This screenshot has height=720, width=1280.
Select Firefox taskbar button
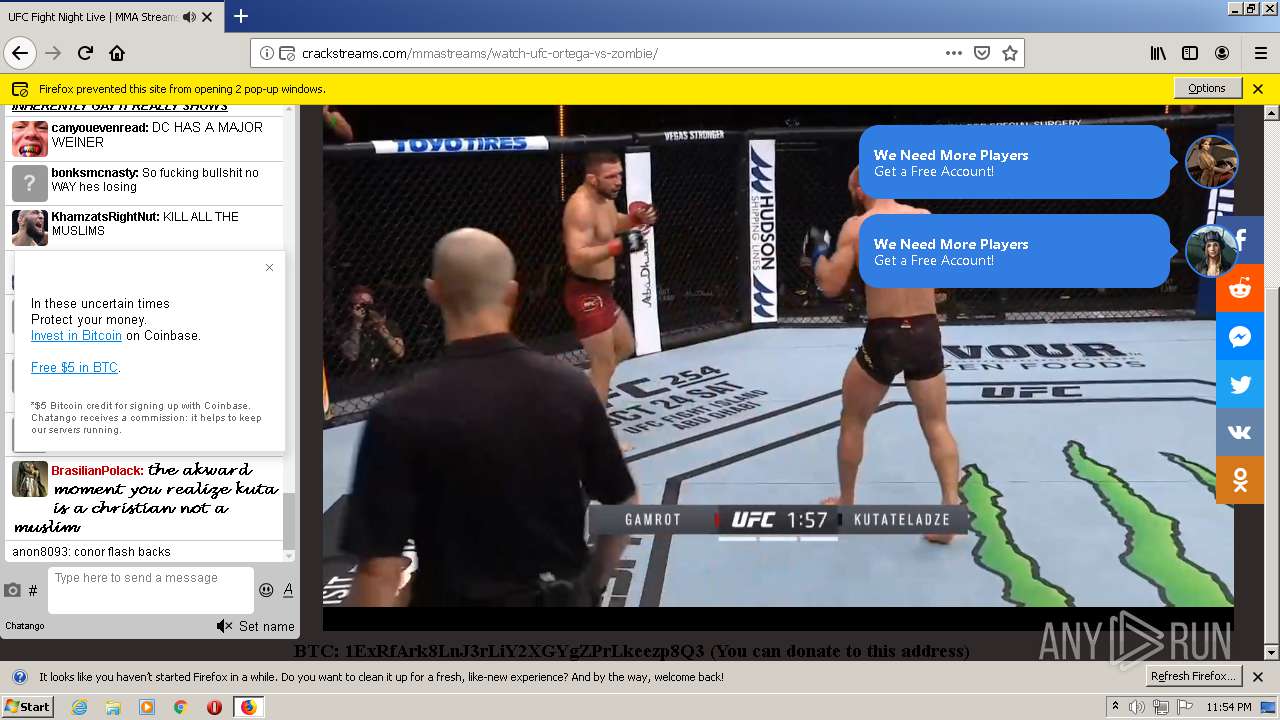pyautogui.click(x=248, y=707)
